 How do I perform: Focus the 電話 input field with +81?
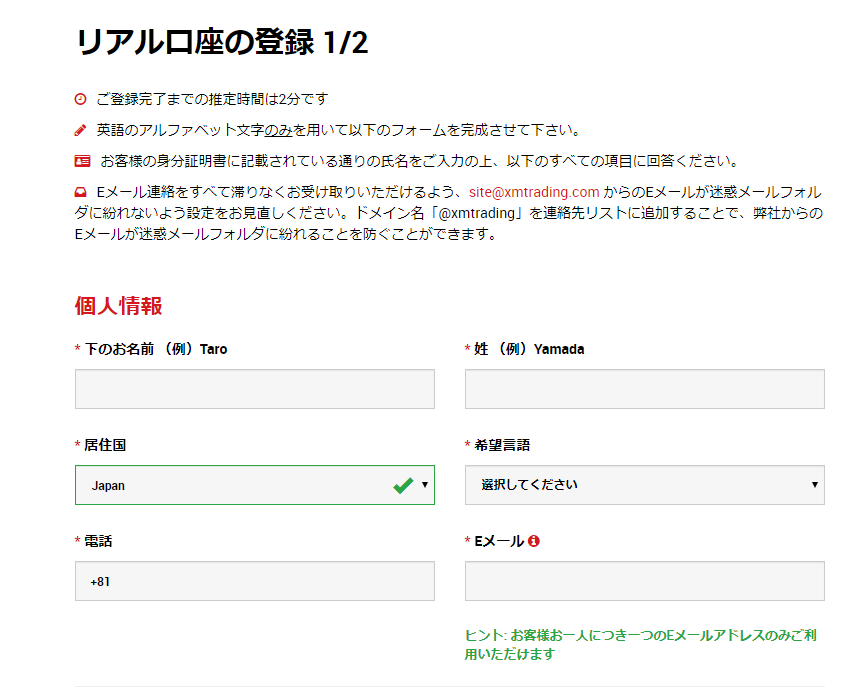(255, 581)
